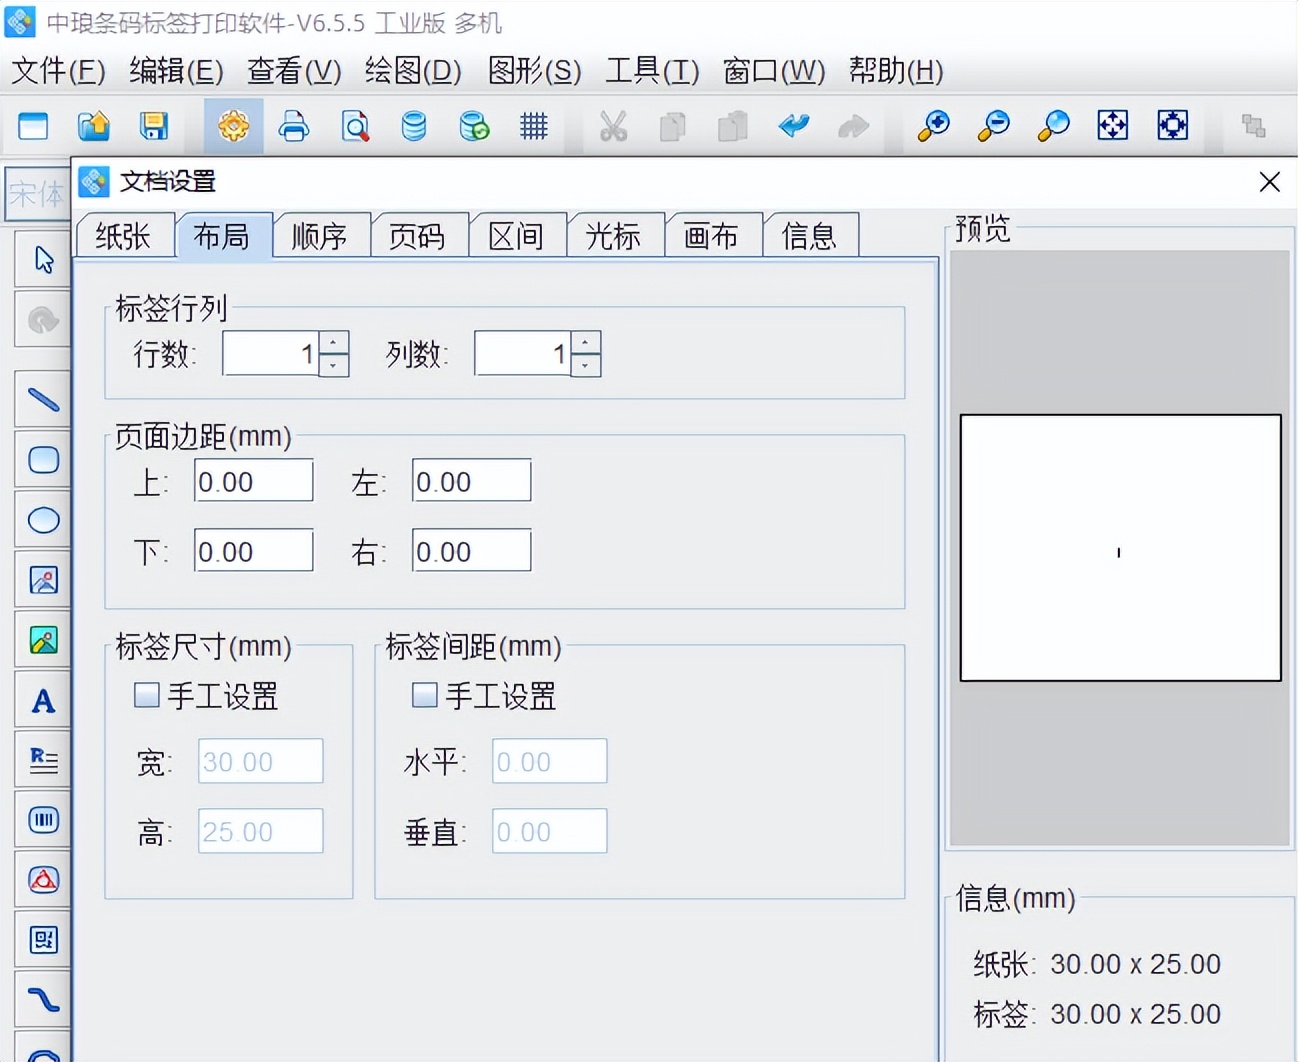This screenshot has width=1298, height=1062.
Task: Open the print preview tool
Action: [355, 127]
